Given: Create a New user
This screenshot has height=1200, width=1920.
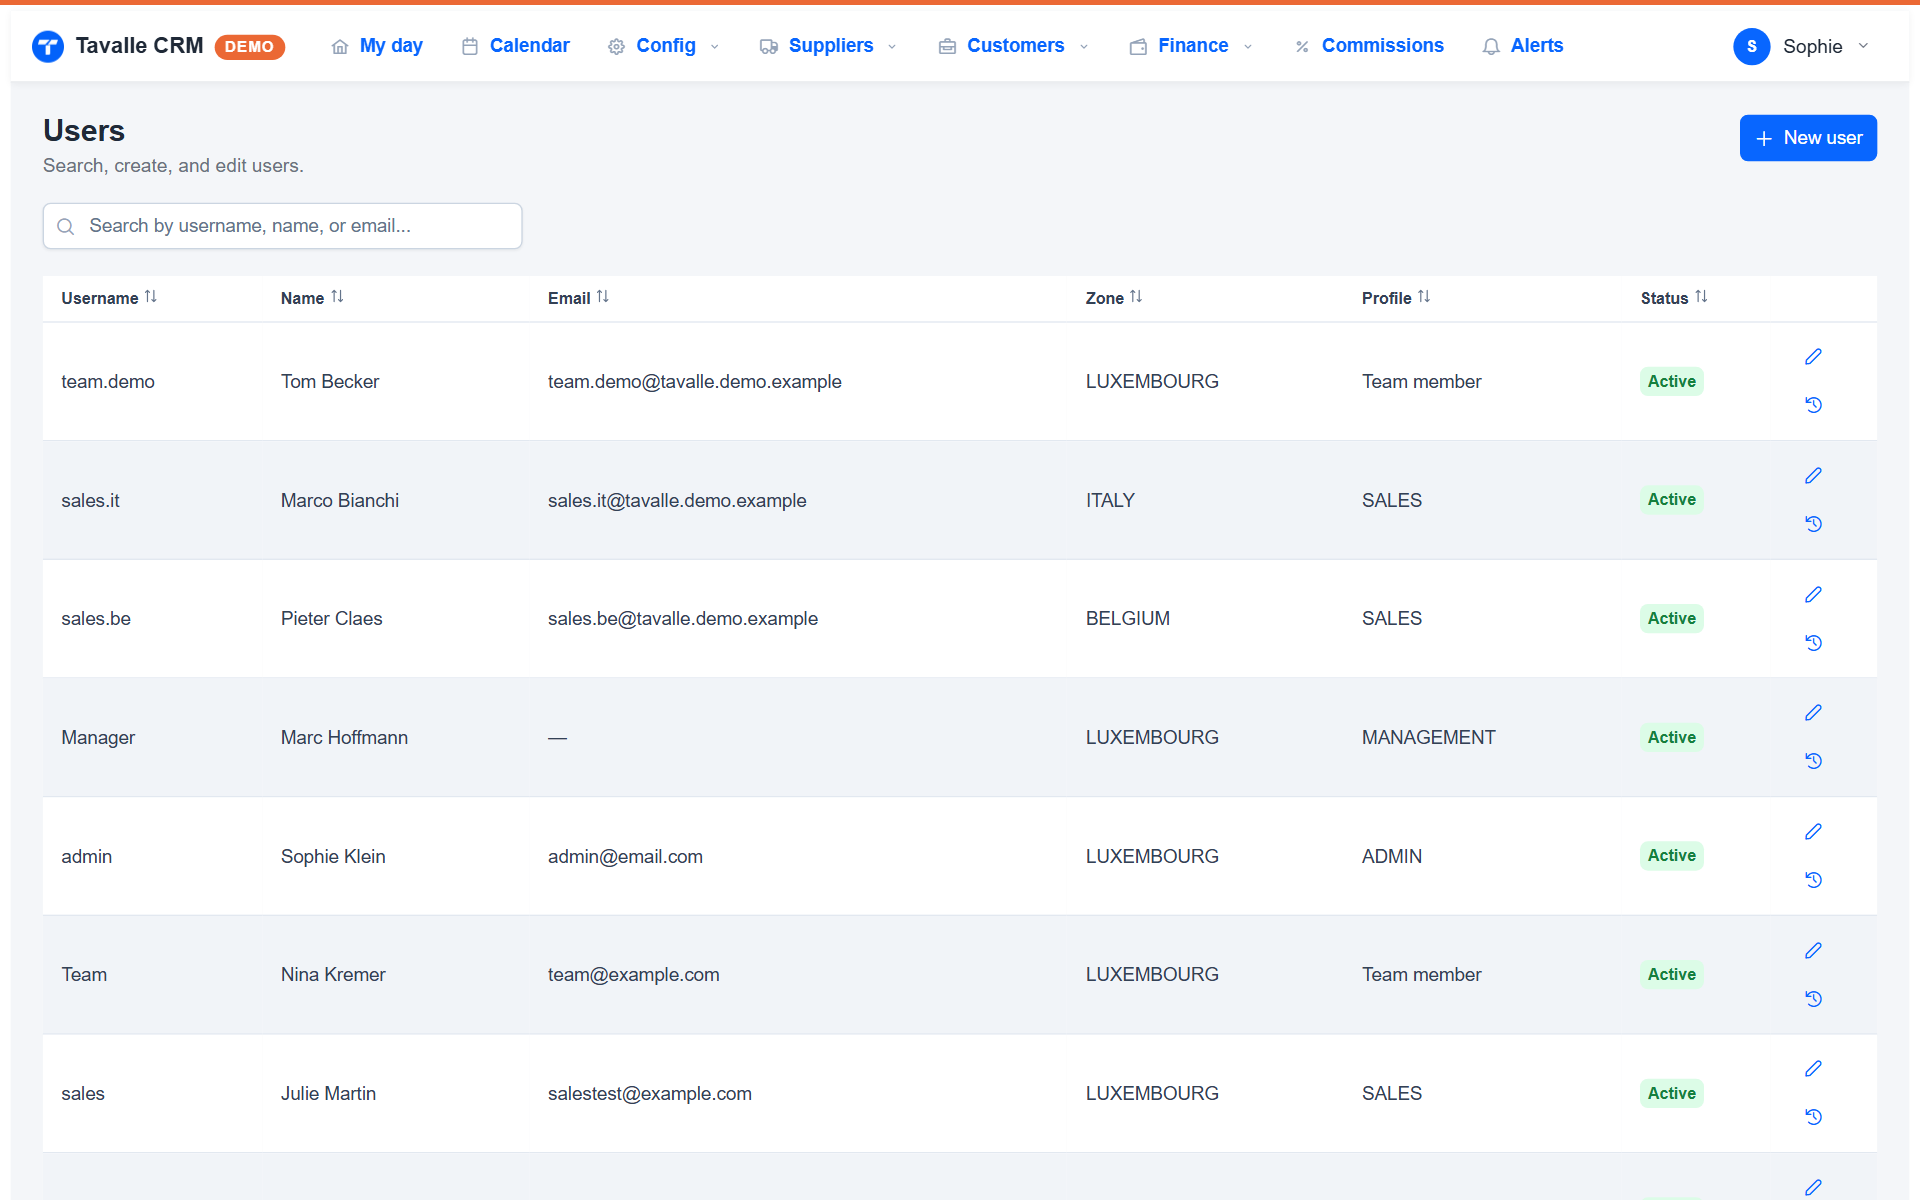Looking at the screenshot, I should click(x=1808, y=138).
